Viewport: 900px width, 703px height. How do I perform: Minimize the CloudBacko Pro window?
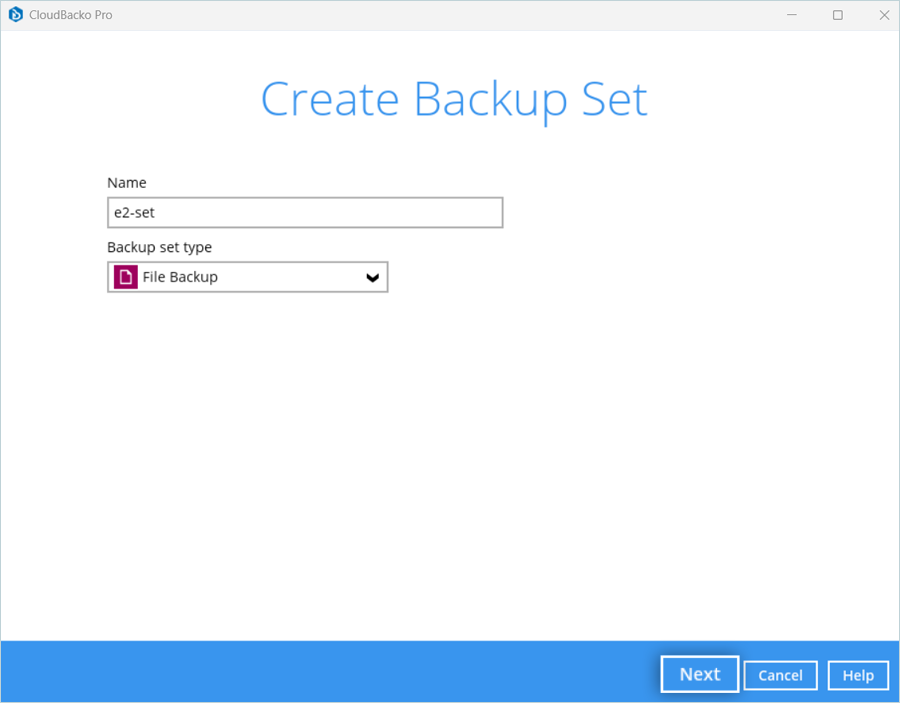[792, 15]
